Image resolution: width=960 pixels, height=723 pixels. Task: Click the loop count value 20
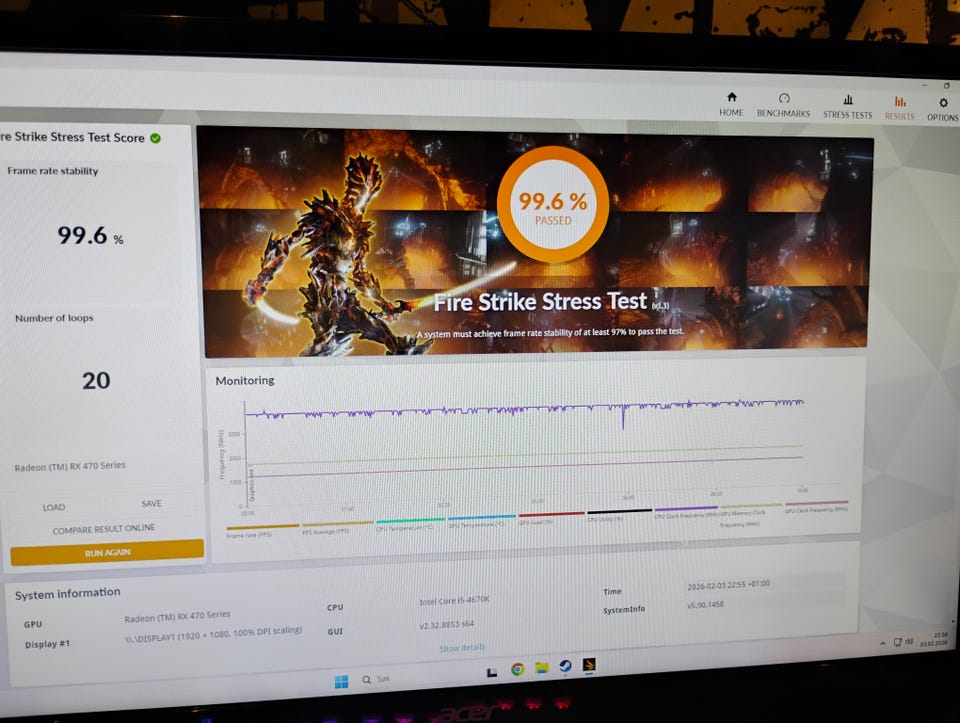96,381
